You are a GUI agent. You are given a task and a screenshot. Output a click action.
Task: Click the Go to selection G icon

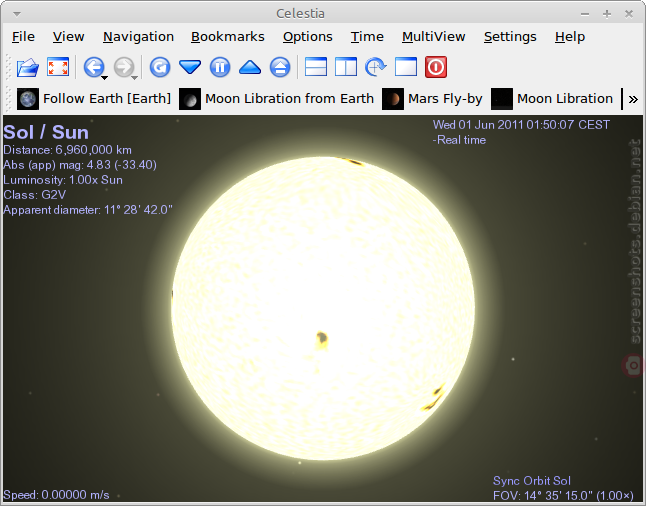[160, 67]
